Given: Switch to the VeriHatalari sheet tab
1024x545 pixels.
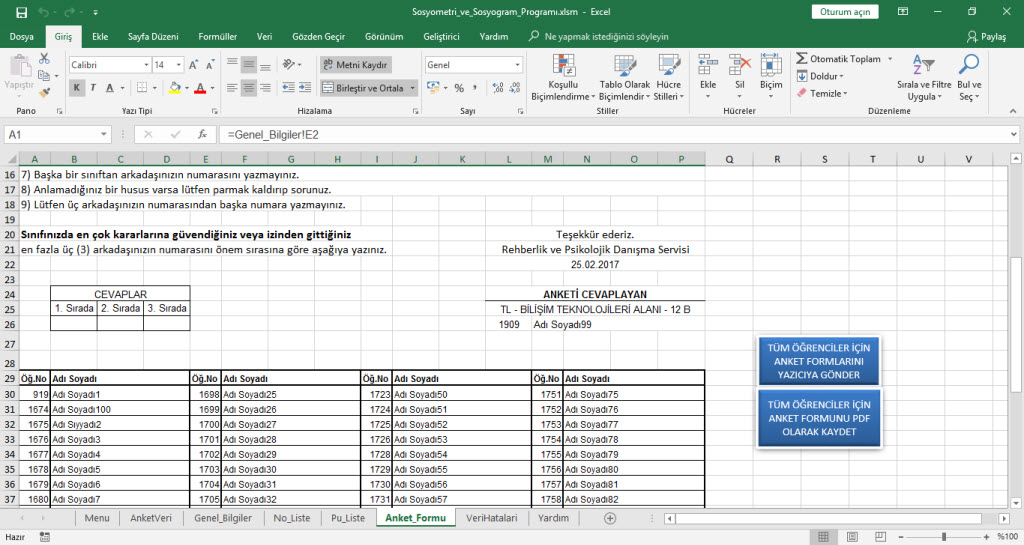Looking at the screenshot, I should point(491,518).
